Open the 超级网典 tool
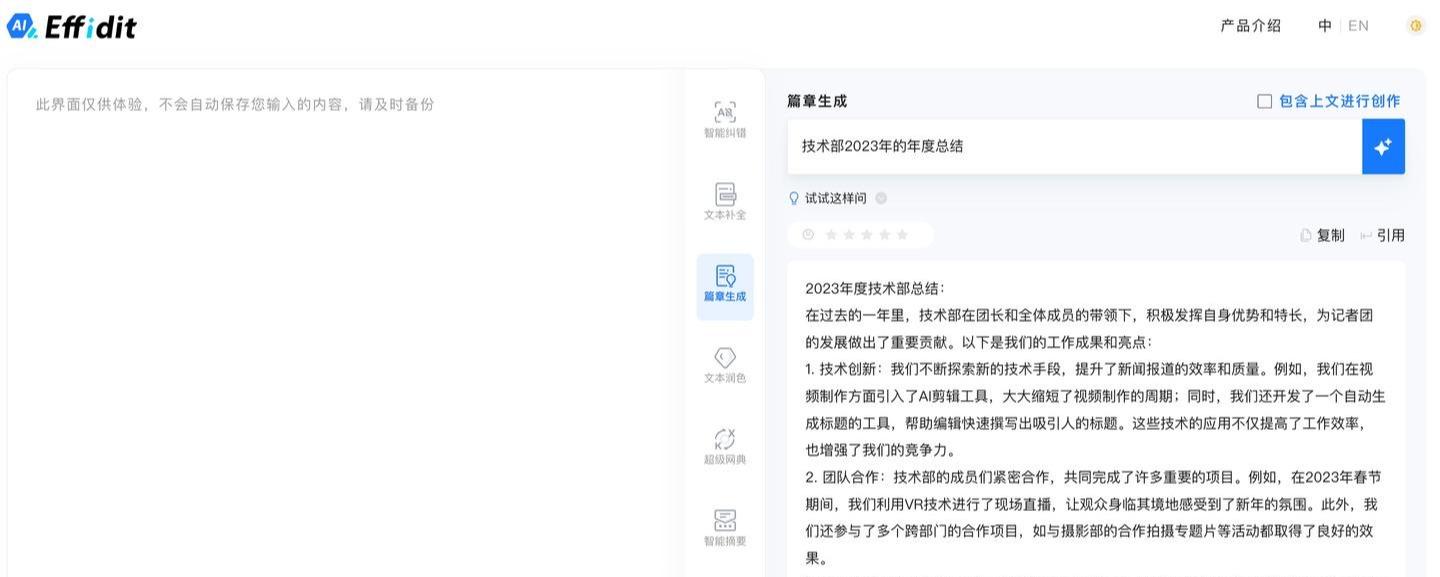The width and height of the screenshot is (1440, 577). coord(725,447)
